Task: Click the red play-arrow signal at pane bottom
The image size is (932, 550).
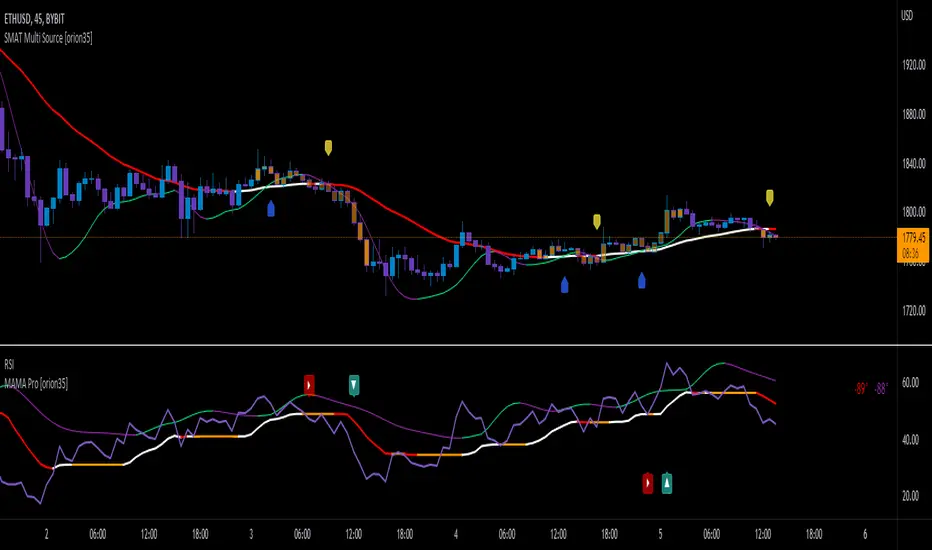Action: click(x=648, y=483)
